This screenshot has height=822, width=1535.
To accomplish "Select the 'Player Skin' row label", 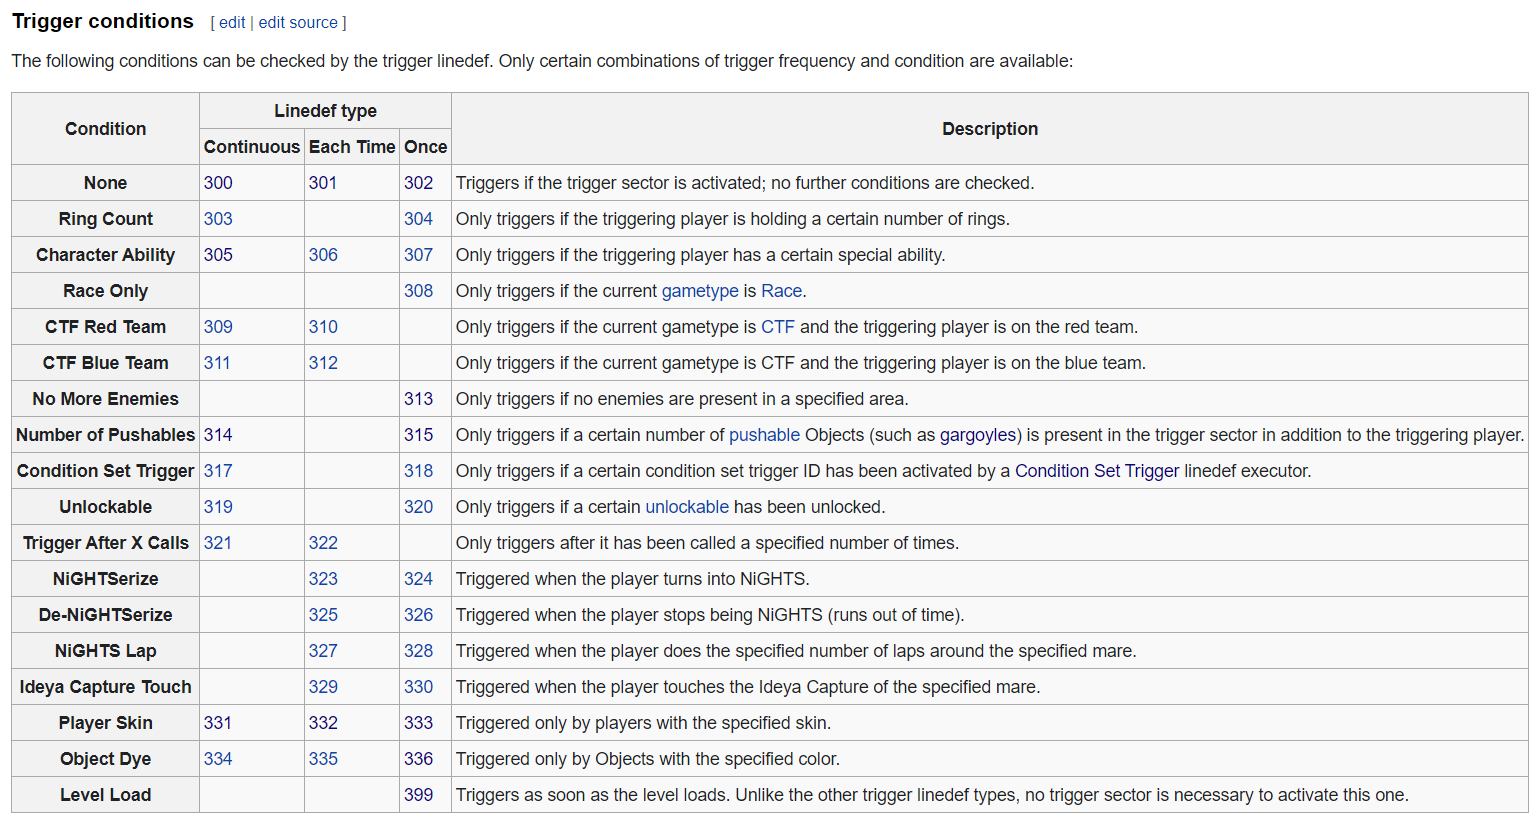I will click(x=105, y=723).
